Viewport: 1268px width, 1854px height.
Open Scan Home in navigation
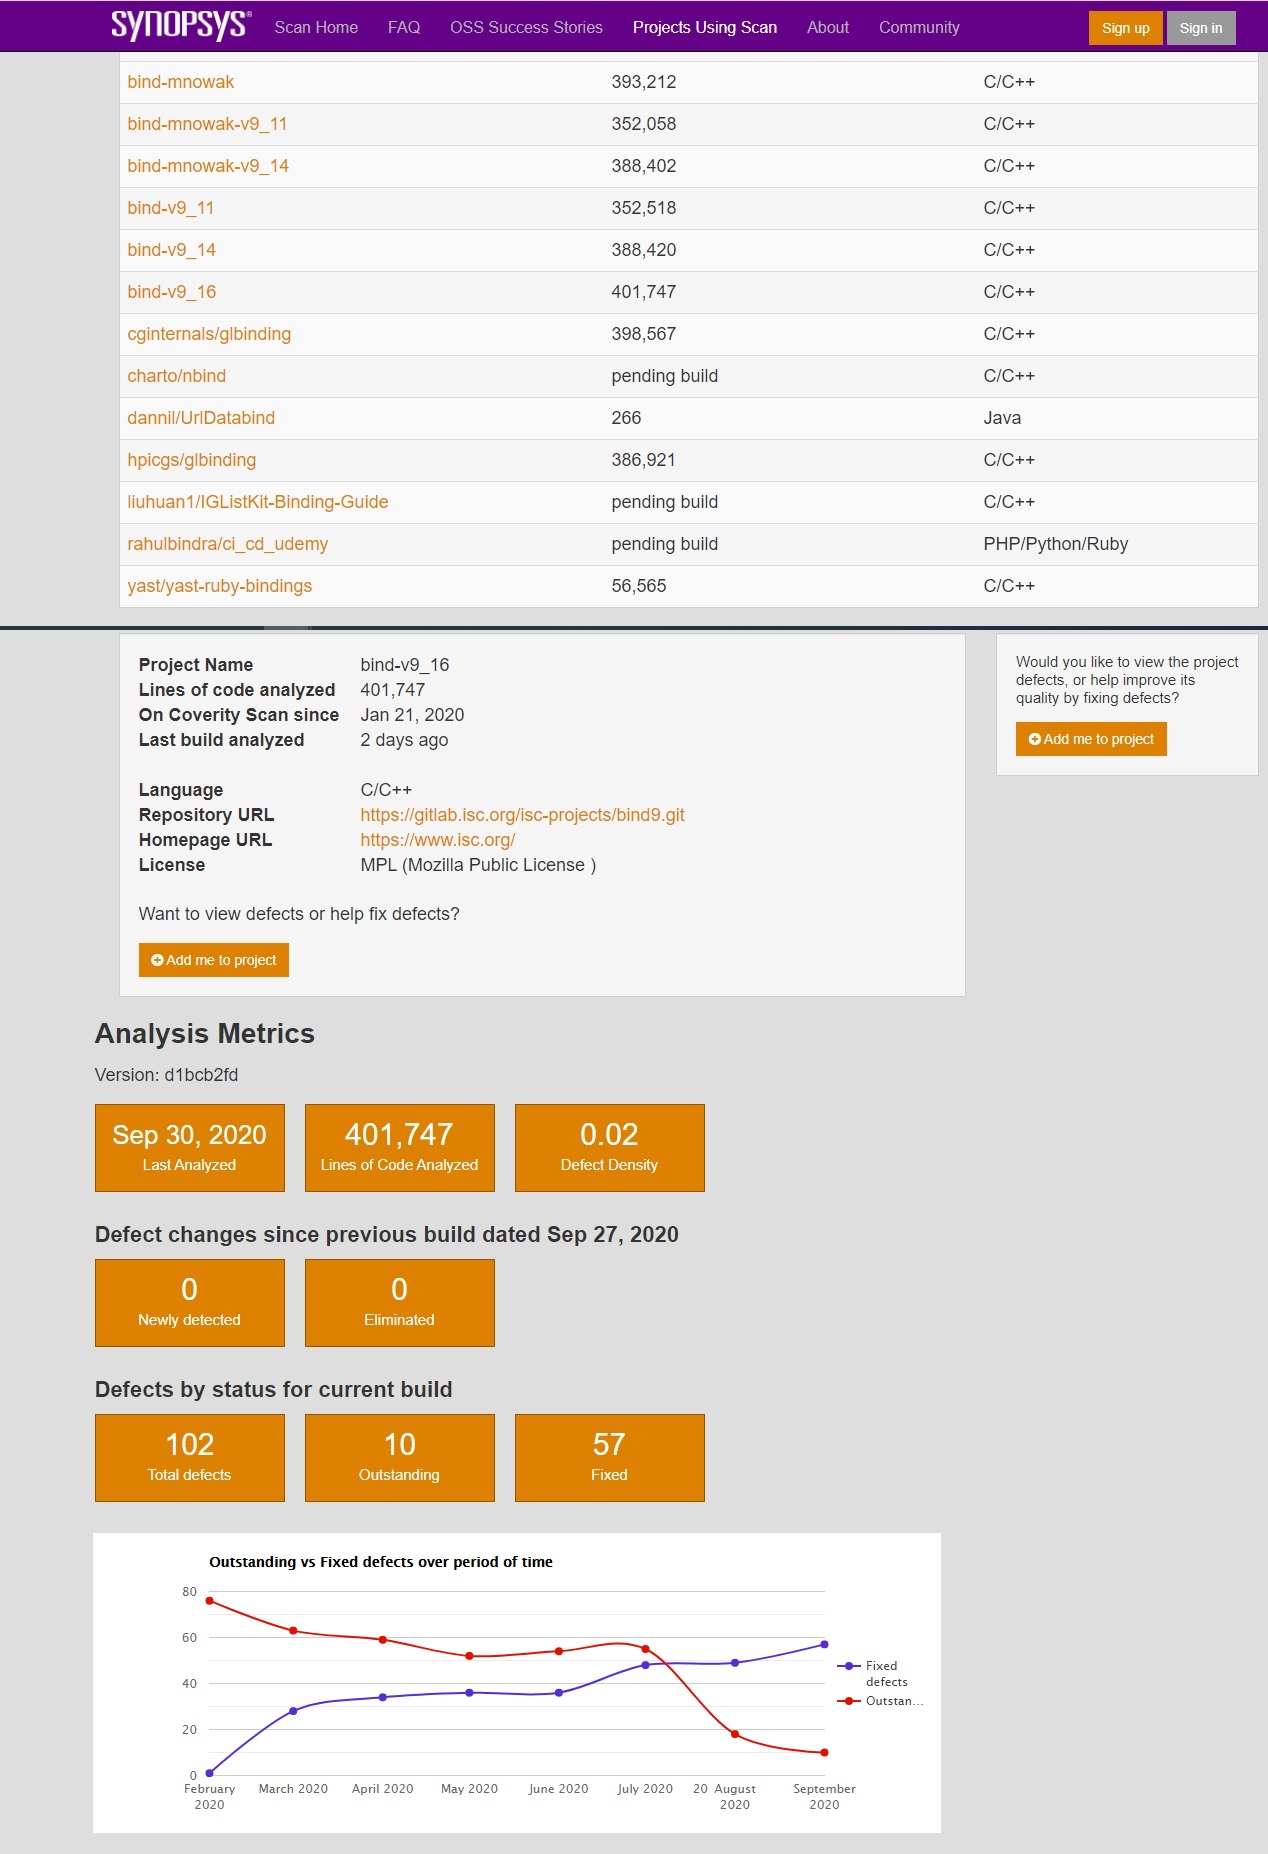point(316,27)
